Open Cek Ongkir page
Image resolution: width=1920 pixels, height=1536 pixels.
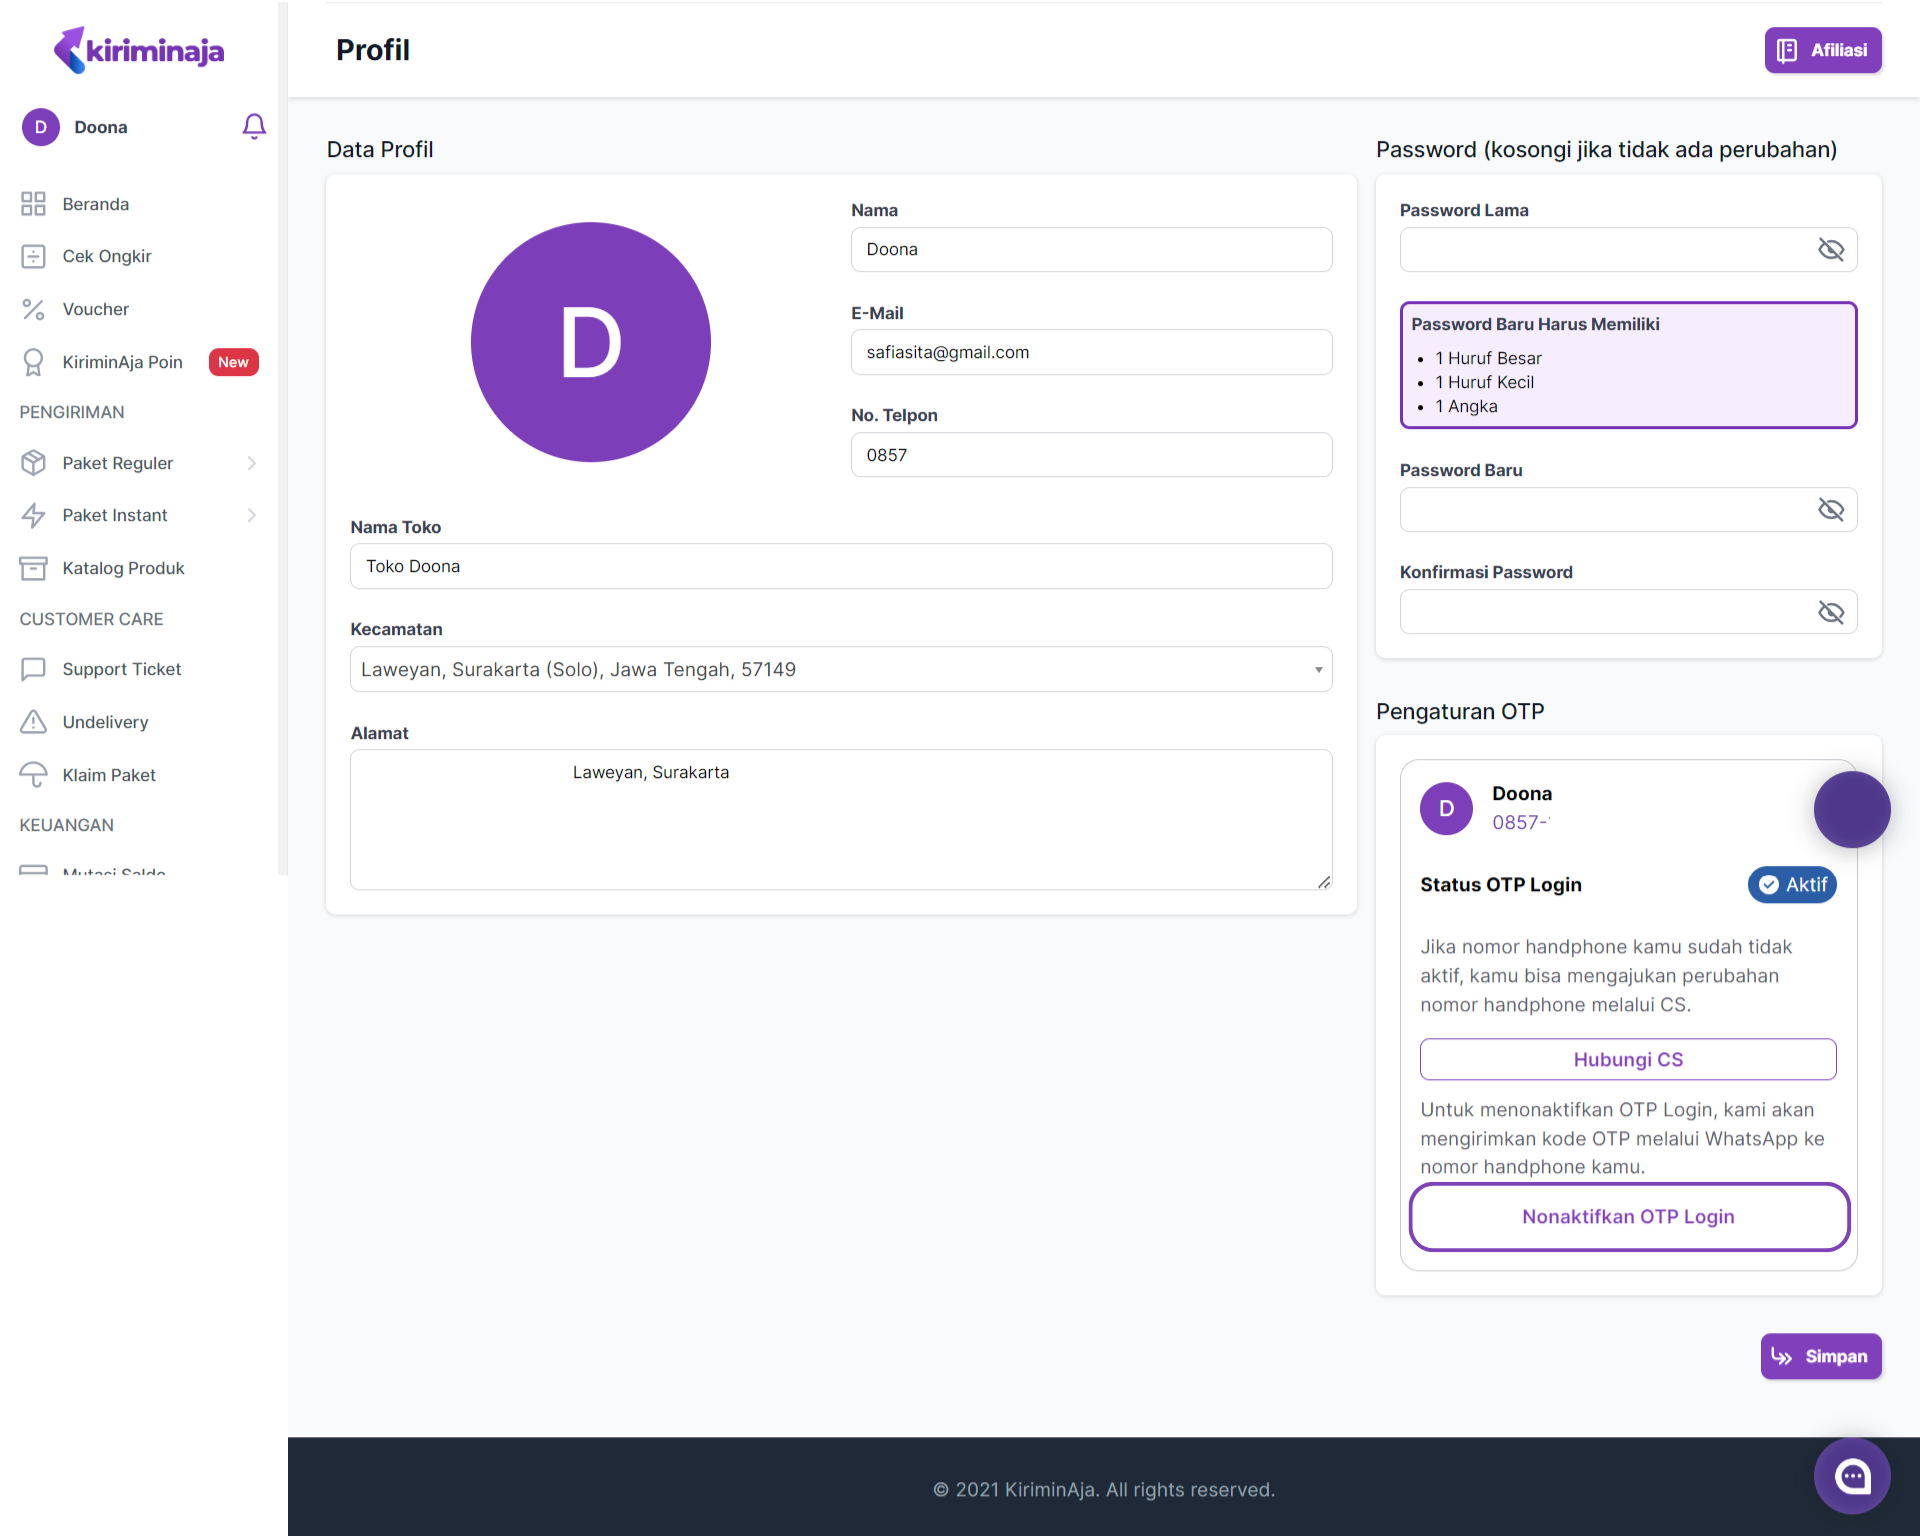pyautogui.click(x=107, y=256)
